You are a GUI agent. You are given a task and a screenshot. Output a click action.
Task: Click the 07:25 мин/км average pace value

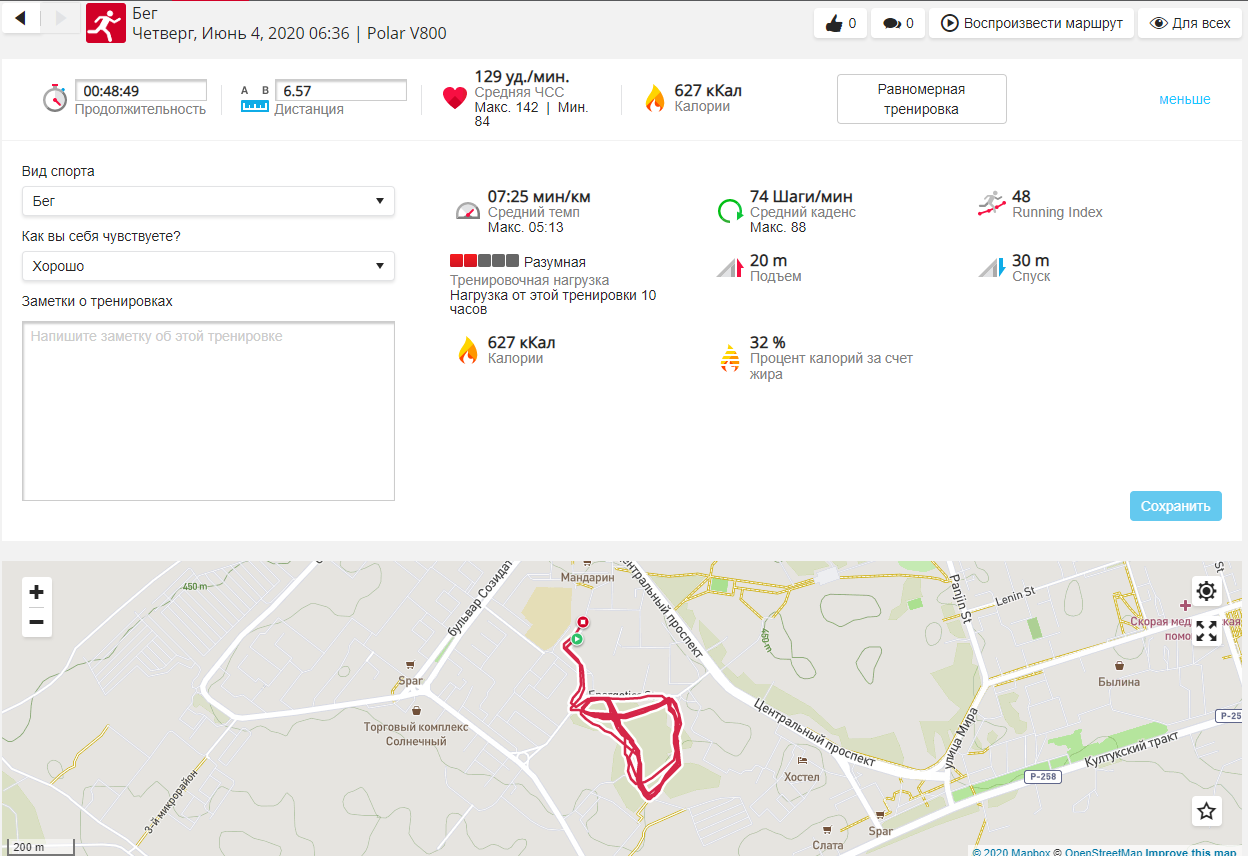tap(539, 196)
